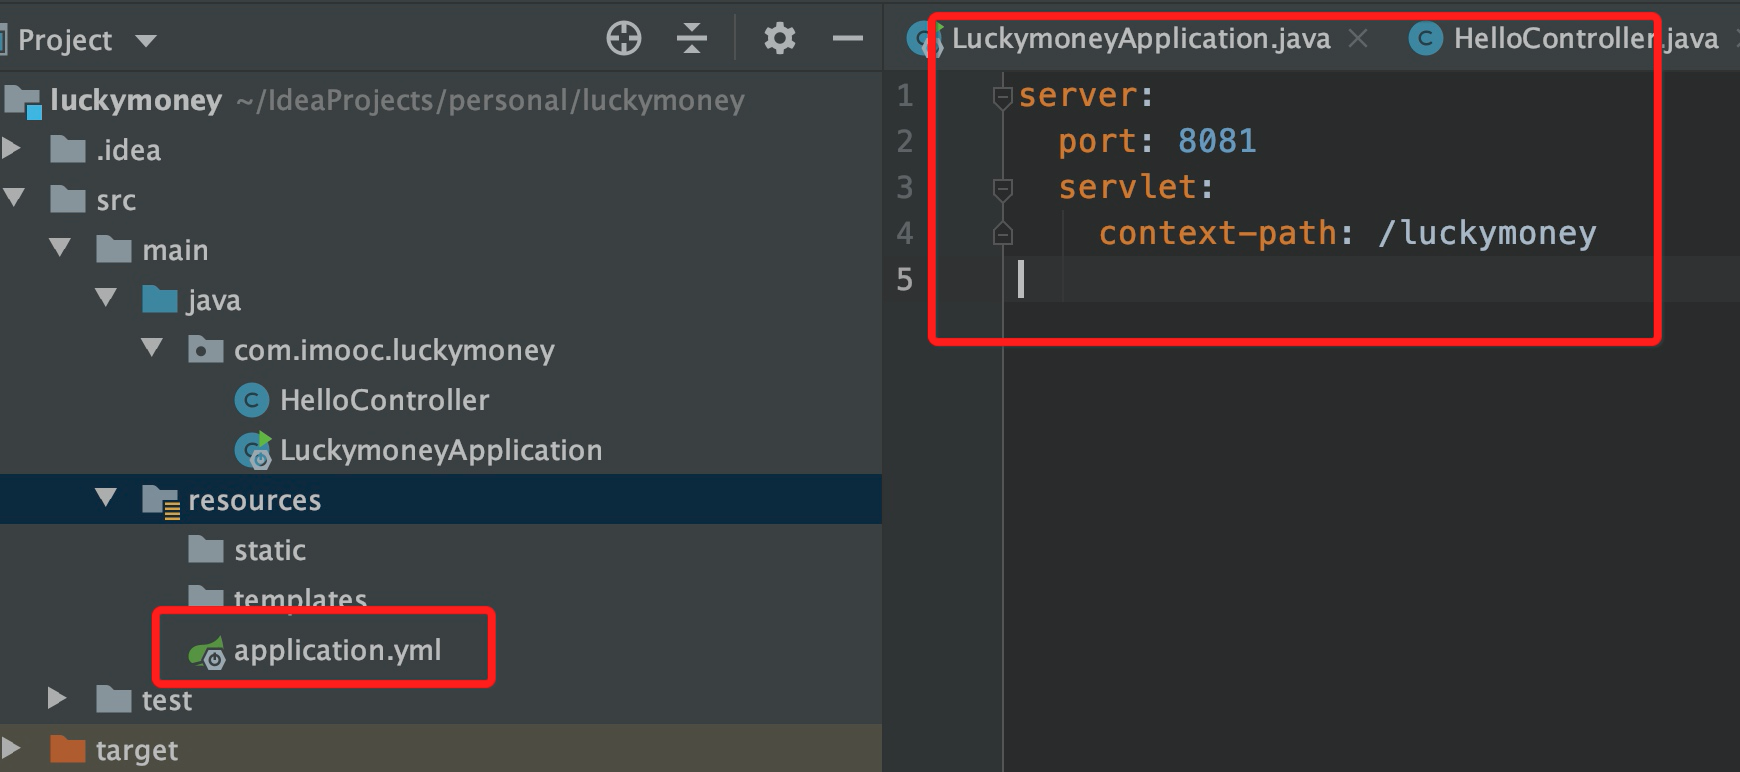Open the Project view dropdown
This screenshot has width=1740, height=772.
[146, 41]
